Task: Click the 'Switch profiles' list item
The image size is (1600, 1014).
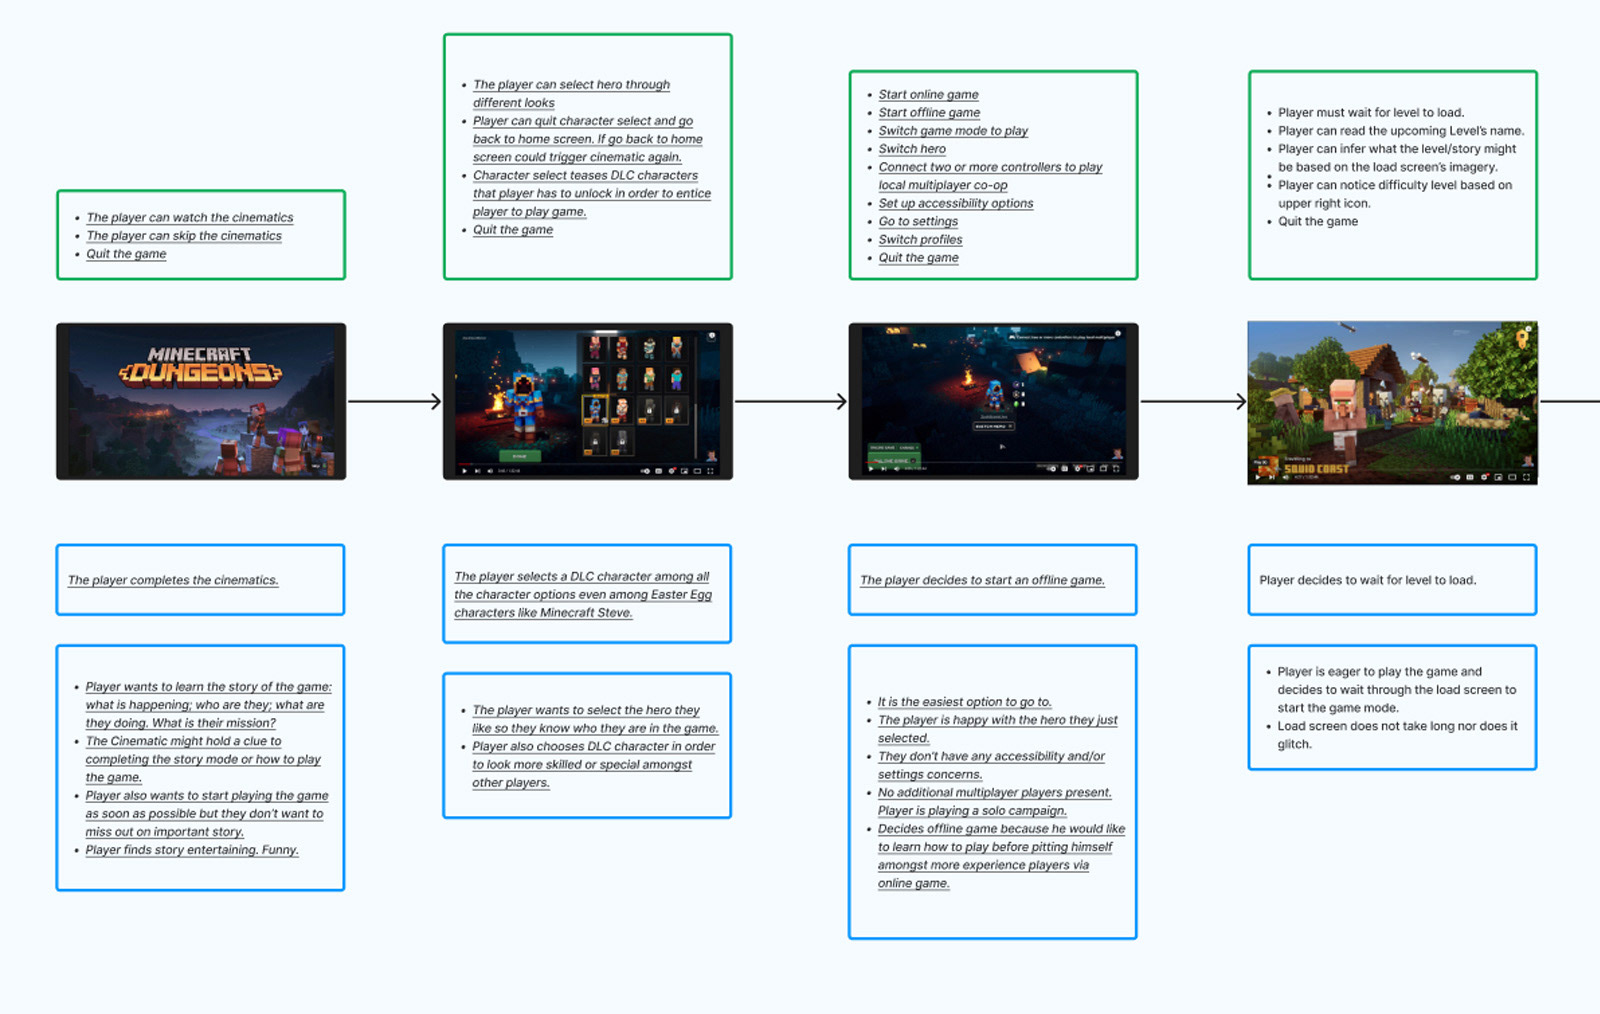Action: [x=920, y=239]
